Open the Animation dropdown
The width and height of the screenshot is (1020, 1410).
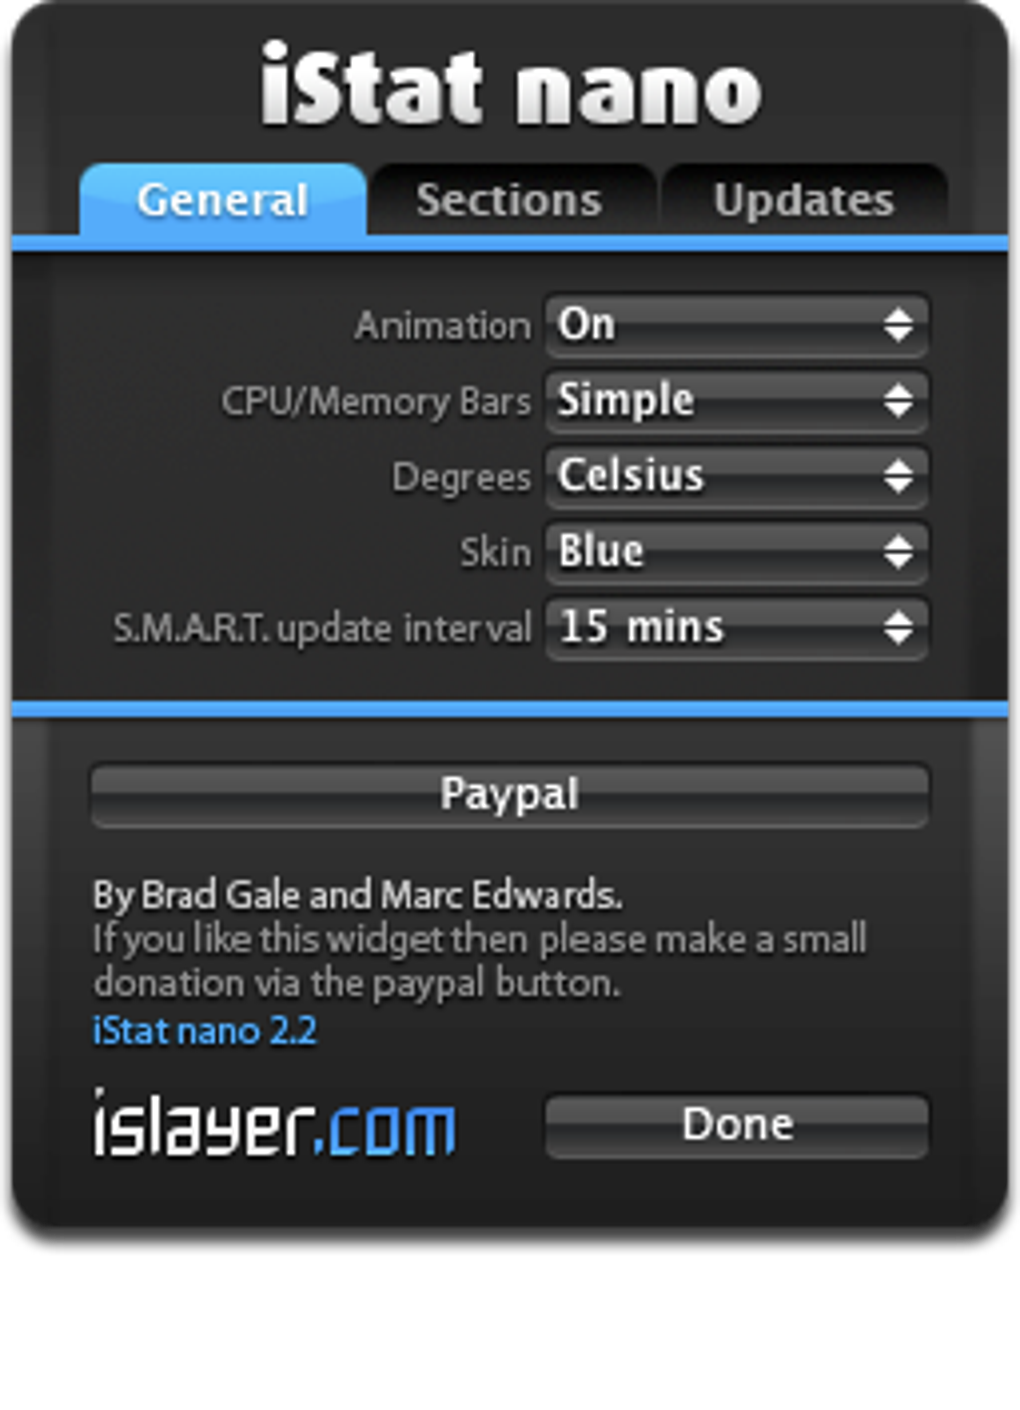(x=737, y=325)
